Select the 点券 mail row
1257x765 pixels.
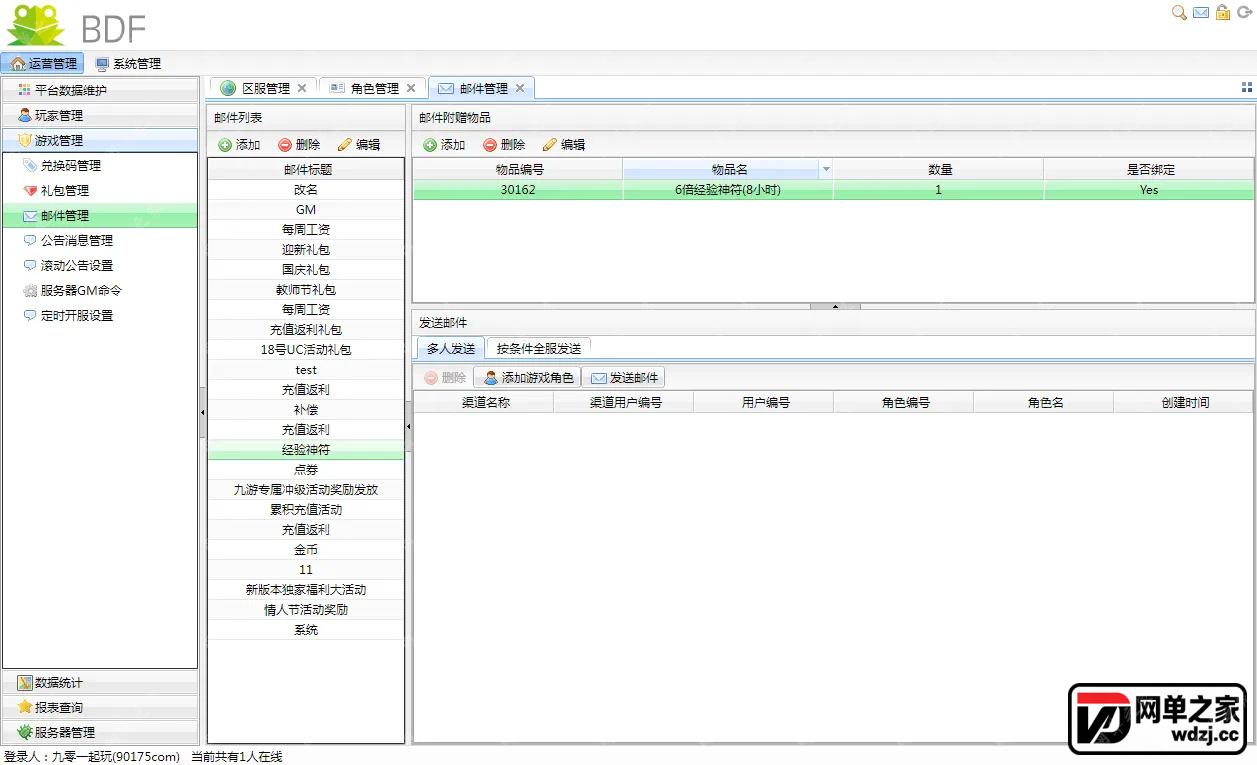306,469
